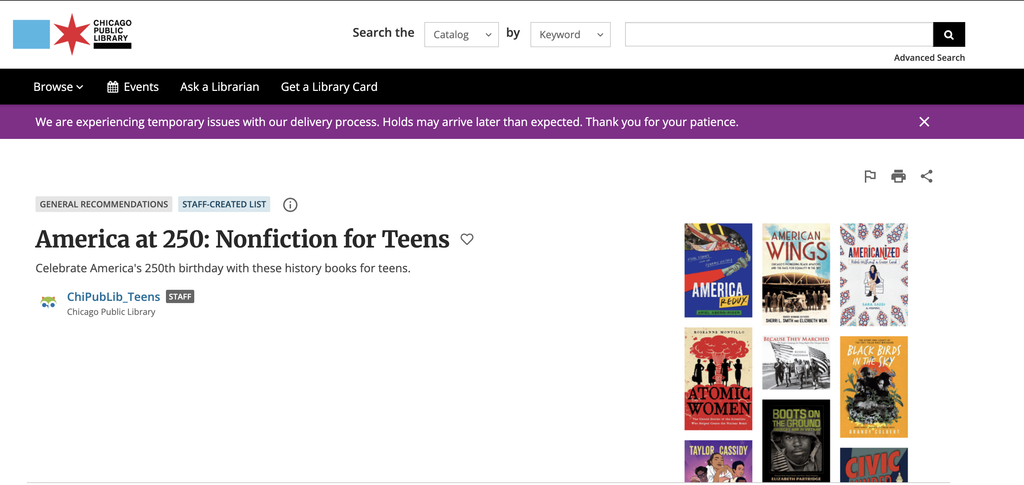The width and height of the screenshot is (1024, 485).
Task: Expand the Browse menu
Action: 59,87
